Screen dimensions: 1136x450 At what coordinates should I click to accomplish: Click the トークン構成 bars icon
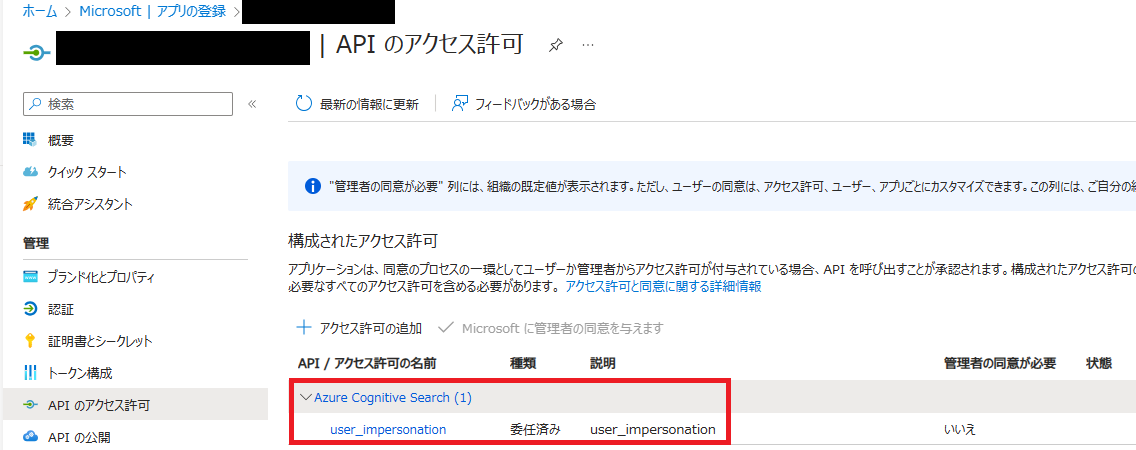tap(30, 373)
